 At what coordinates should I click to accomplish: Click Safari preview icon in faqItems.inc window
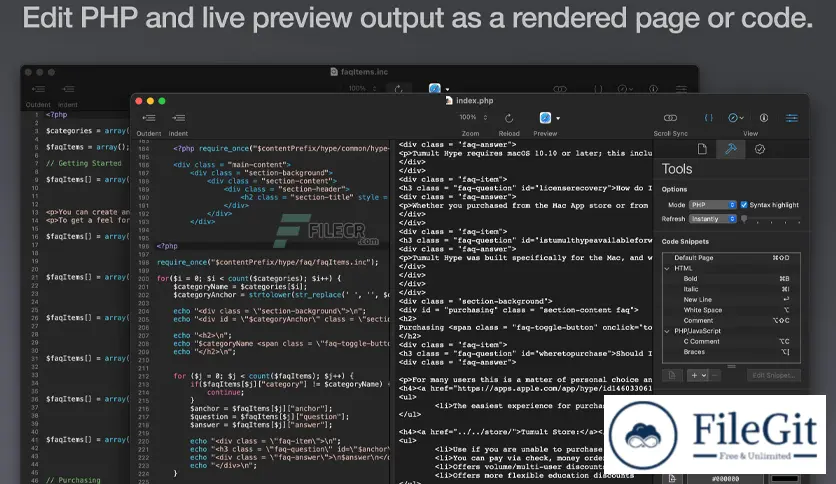click(435, 88)
